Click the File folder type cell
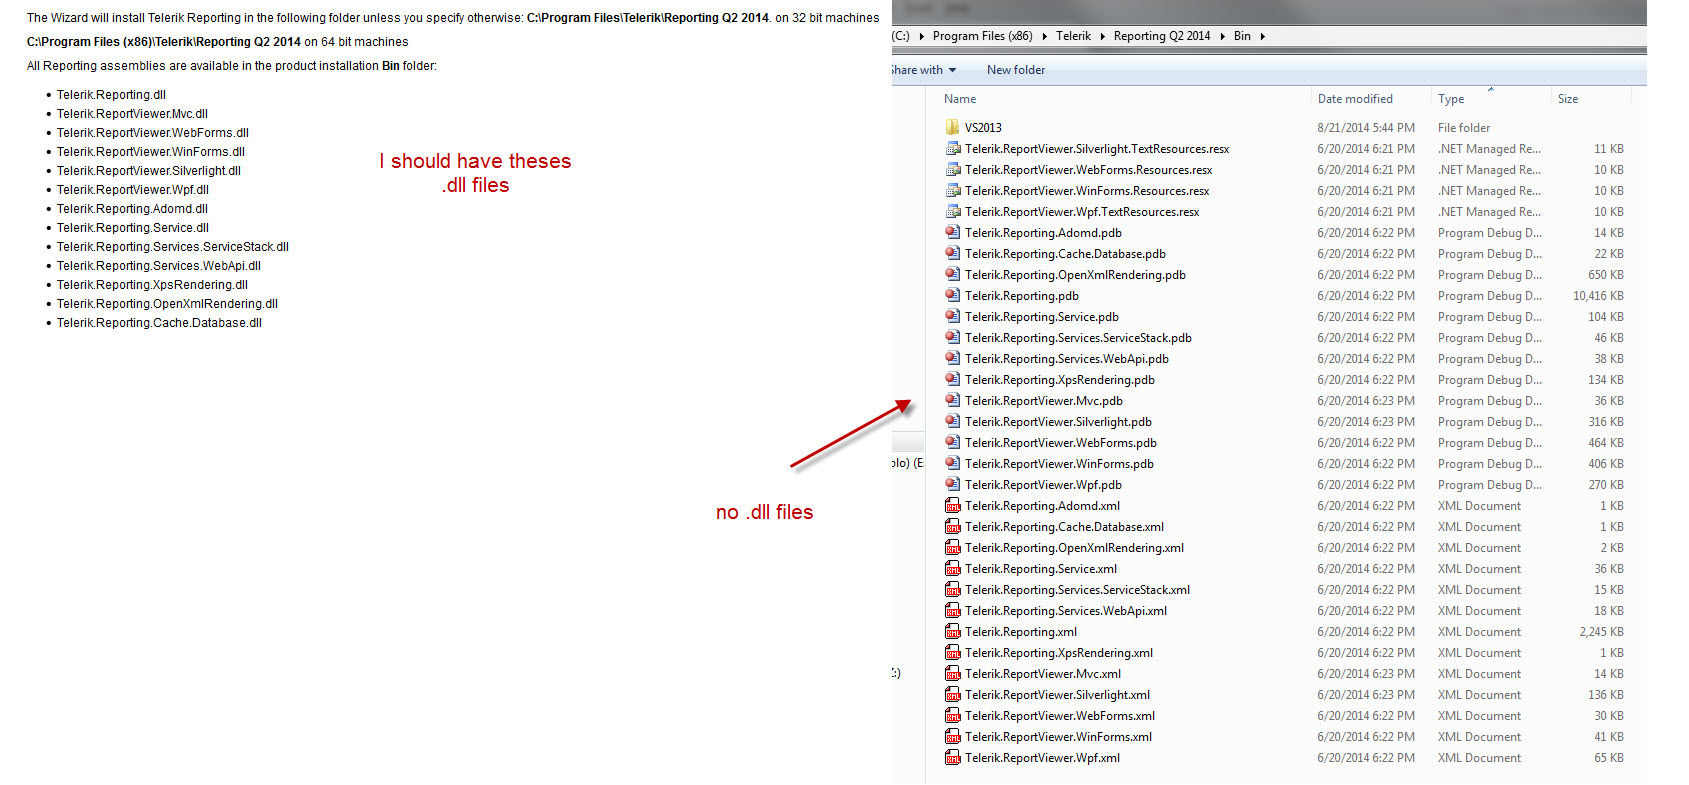This screenshot has height=785, width=1689. tap(1464, 128)
